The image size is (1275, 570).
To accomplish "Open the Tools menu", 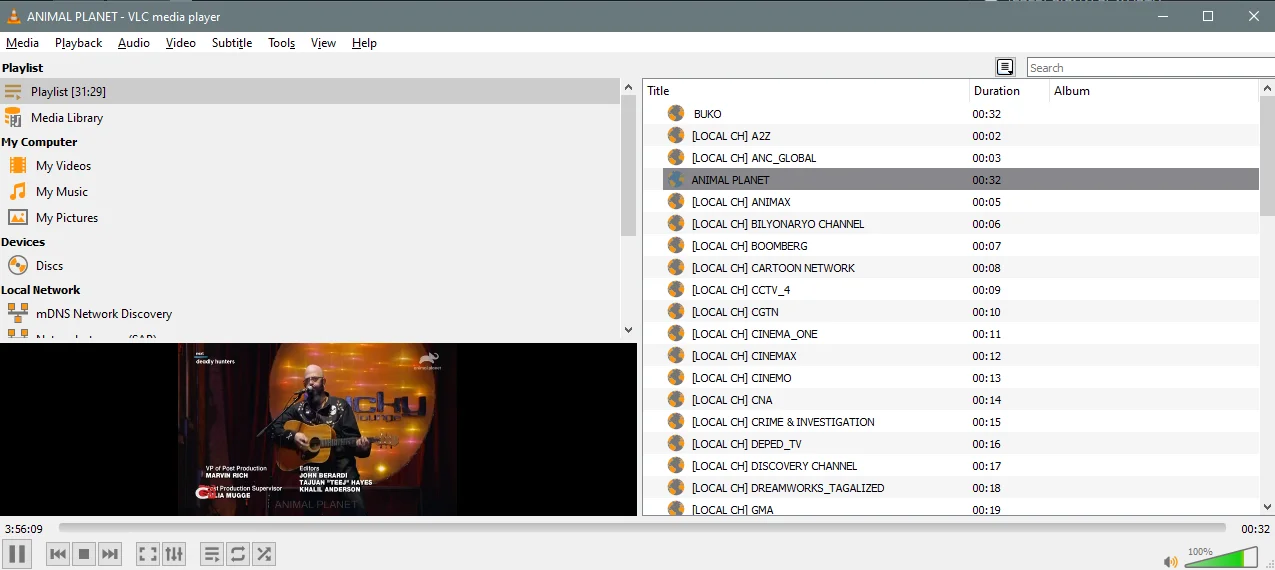I will (281, 43).
